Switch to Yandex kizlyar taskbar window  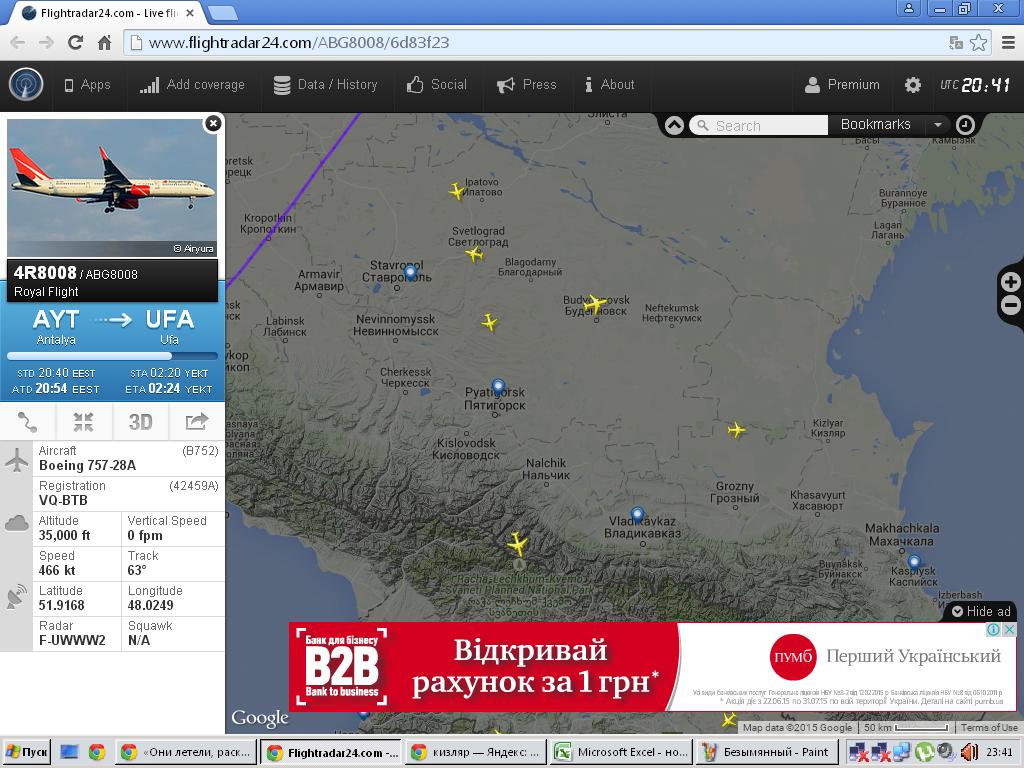point(475,752)
